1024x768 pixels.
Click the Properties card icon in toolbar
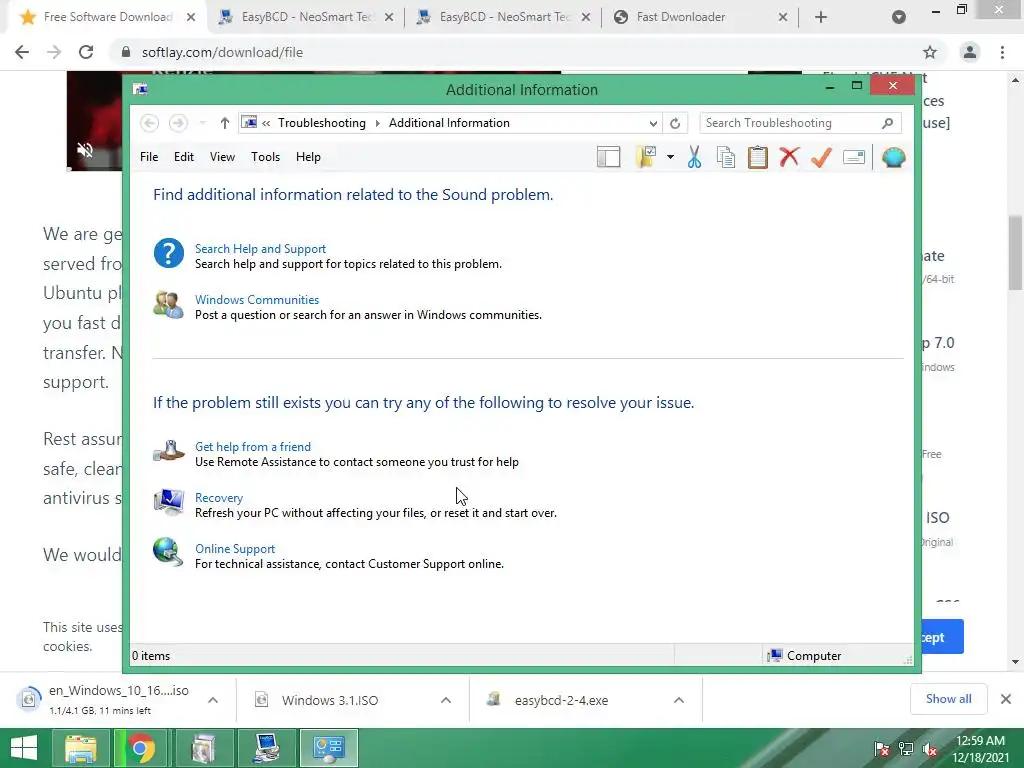pos(854,157)
